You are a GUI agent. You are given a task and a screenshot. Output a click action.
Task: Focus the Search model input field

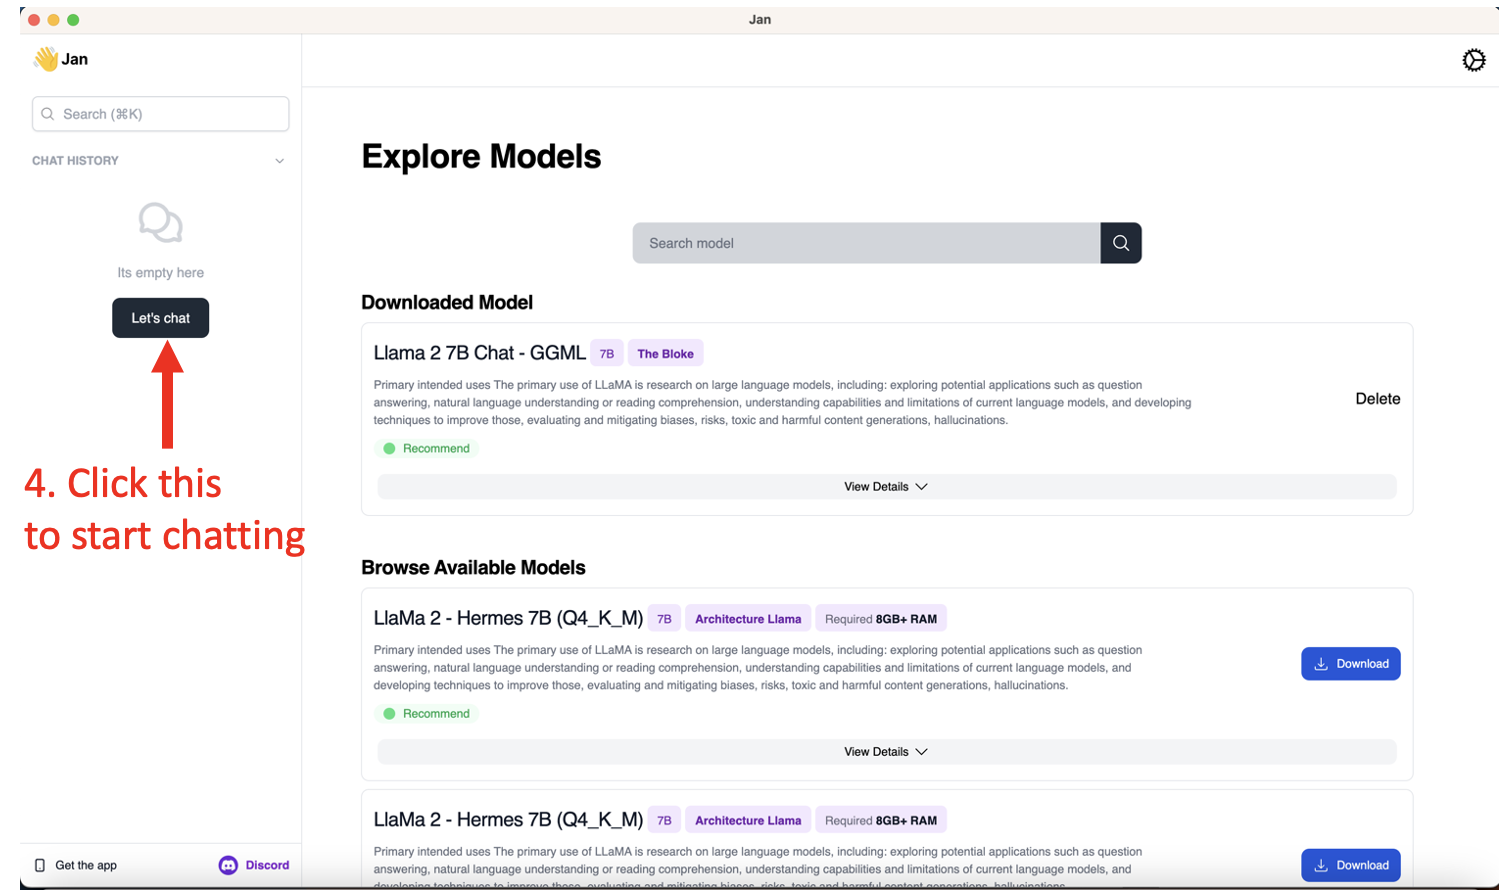click(866, 243)
